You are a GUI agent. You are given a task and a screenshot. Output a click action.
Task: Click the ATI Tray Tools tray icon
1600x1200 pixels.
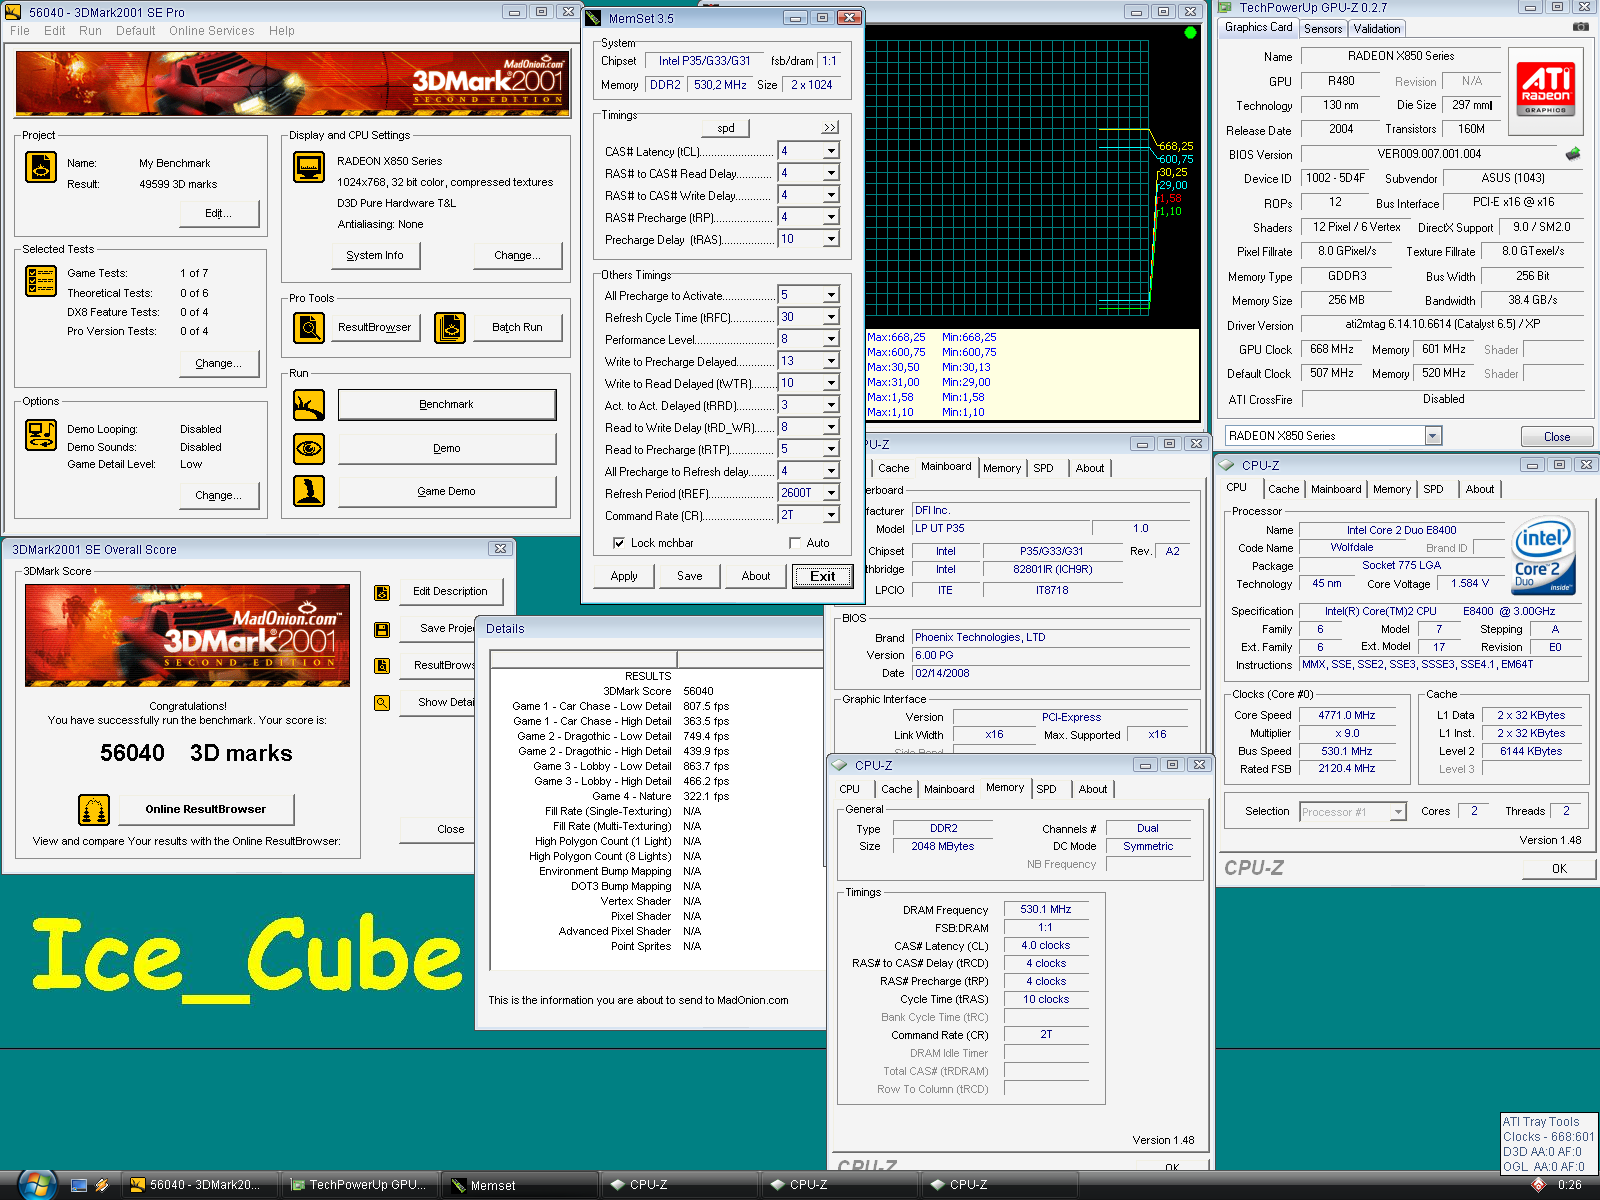coord(1539,1185)
